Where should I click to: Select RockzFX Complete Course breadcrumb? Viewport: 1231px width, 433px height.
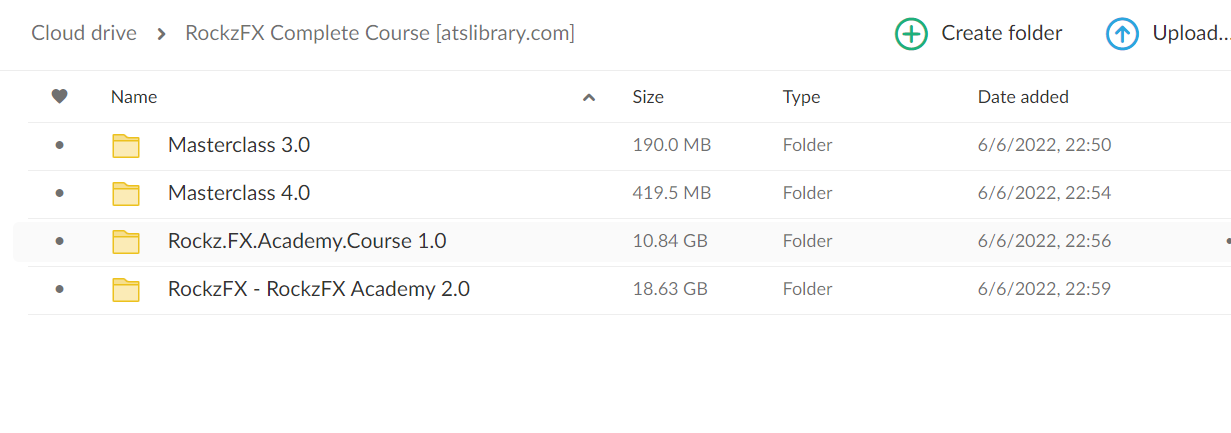(x=379, y=33)
